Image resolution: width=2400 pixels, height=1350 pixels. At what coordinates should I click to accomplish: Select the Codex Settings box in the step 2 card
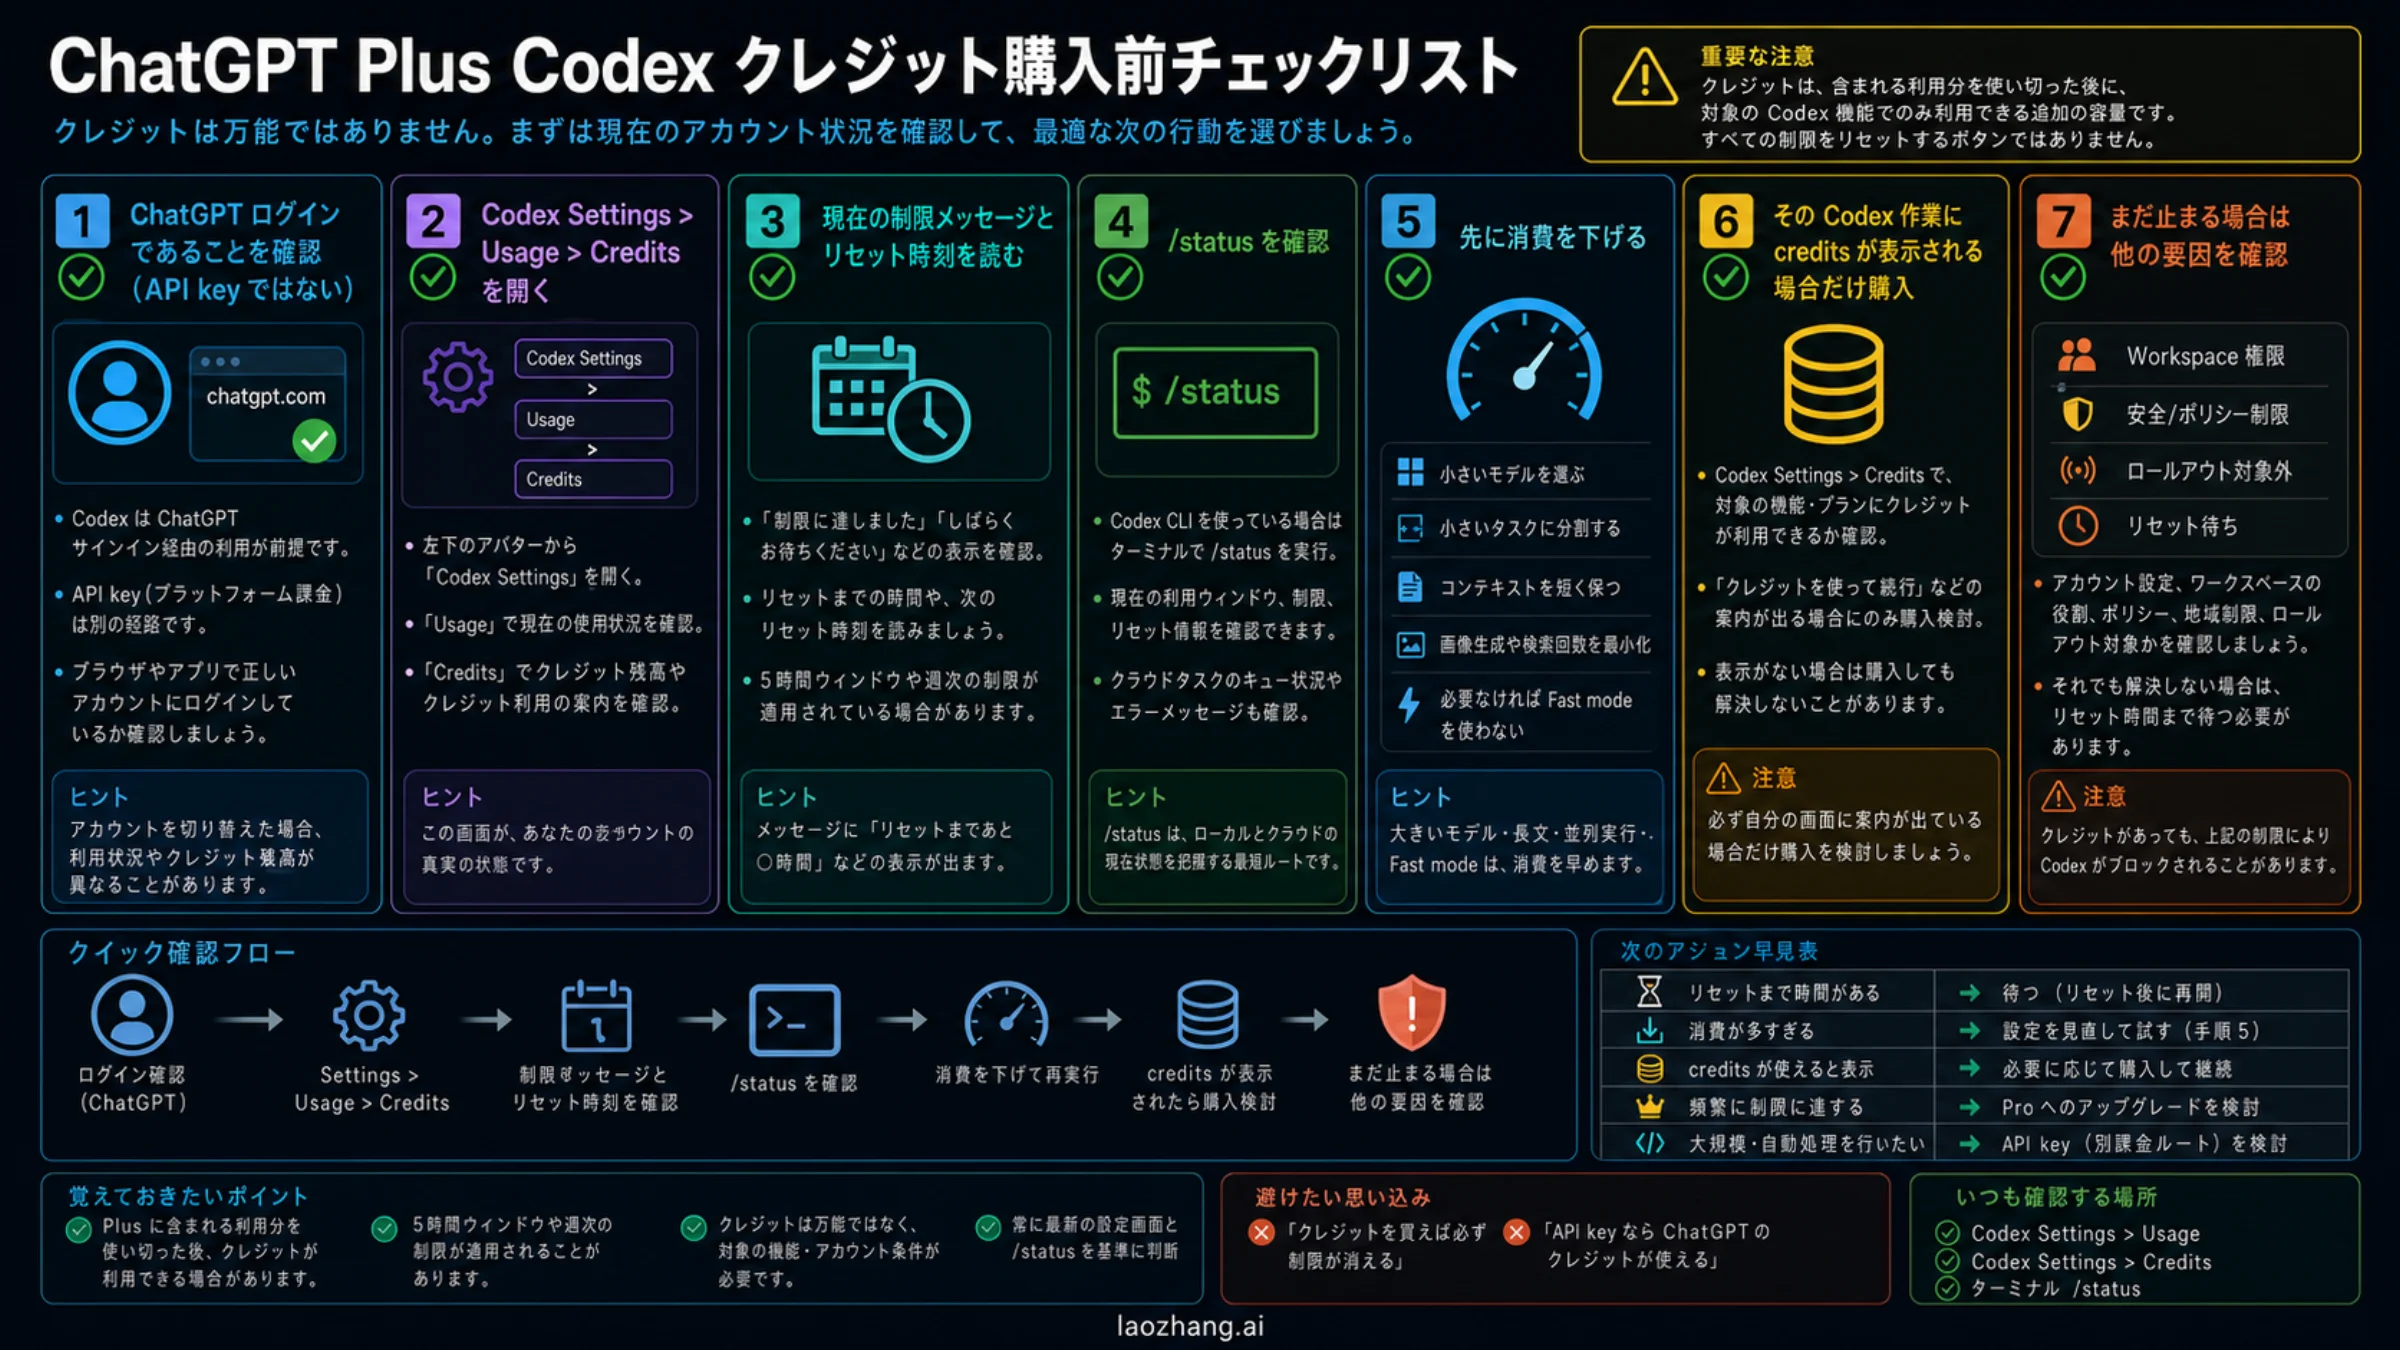[x=593, y=358]
